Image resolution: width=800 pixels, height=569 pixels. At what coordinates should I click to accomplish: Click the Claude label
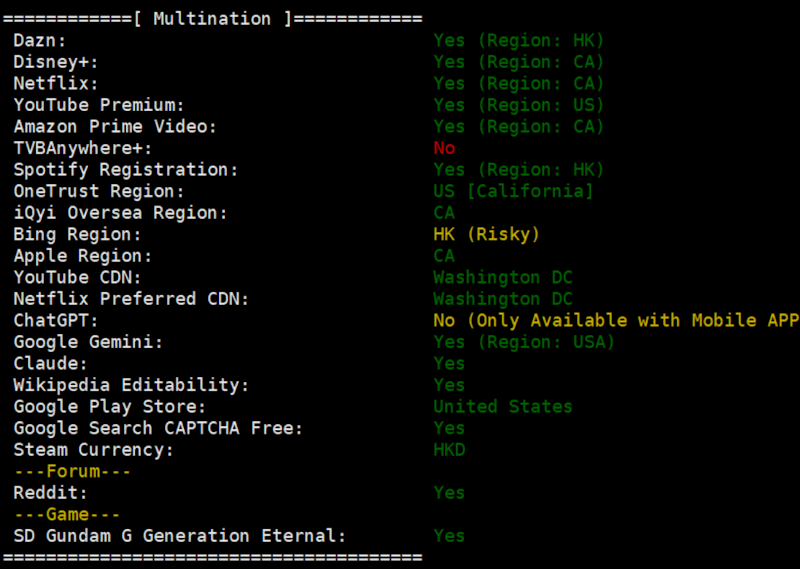tap(51, 363)
